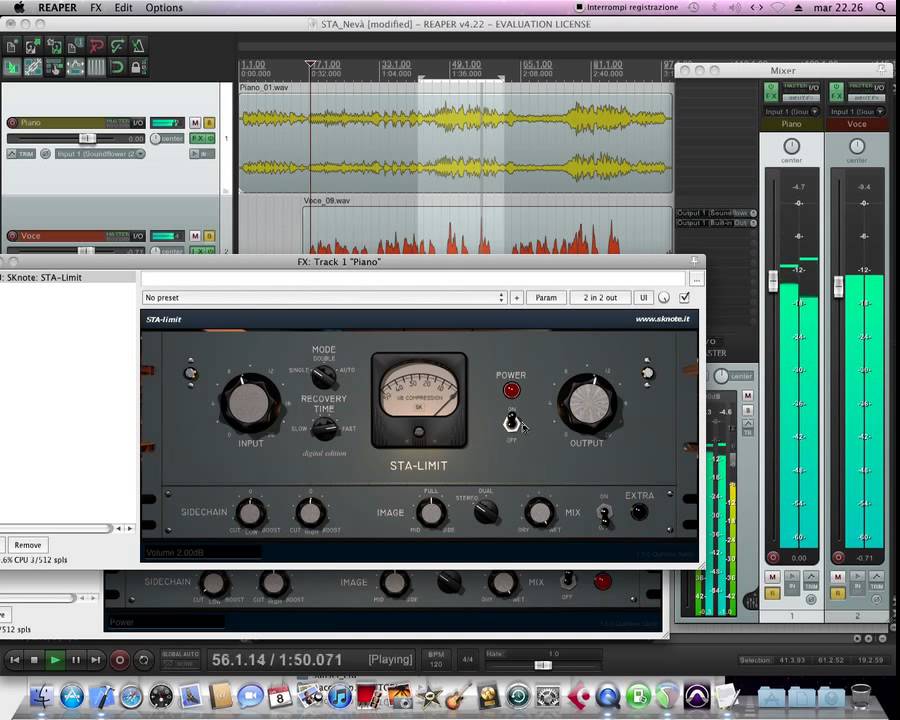Click the wet/dry knob next to UI button
Image resolution: width=900 pixels, height=720 pixels.
tap(664, 297)
